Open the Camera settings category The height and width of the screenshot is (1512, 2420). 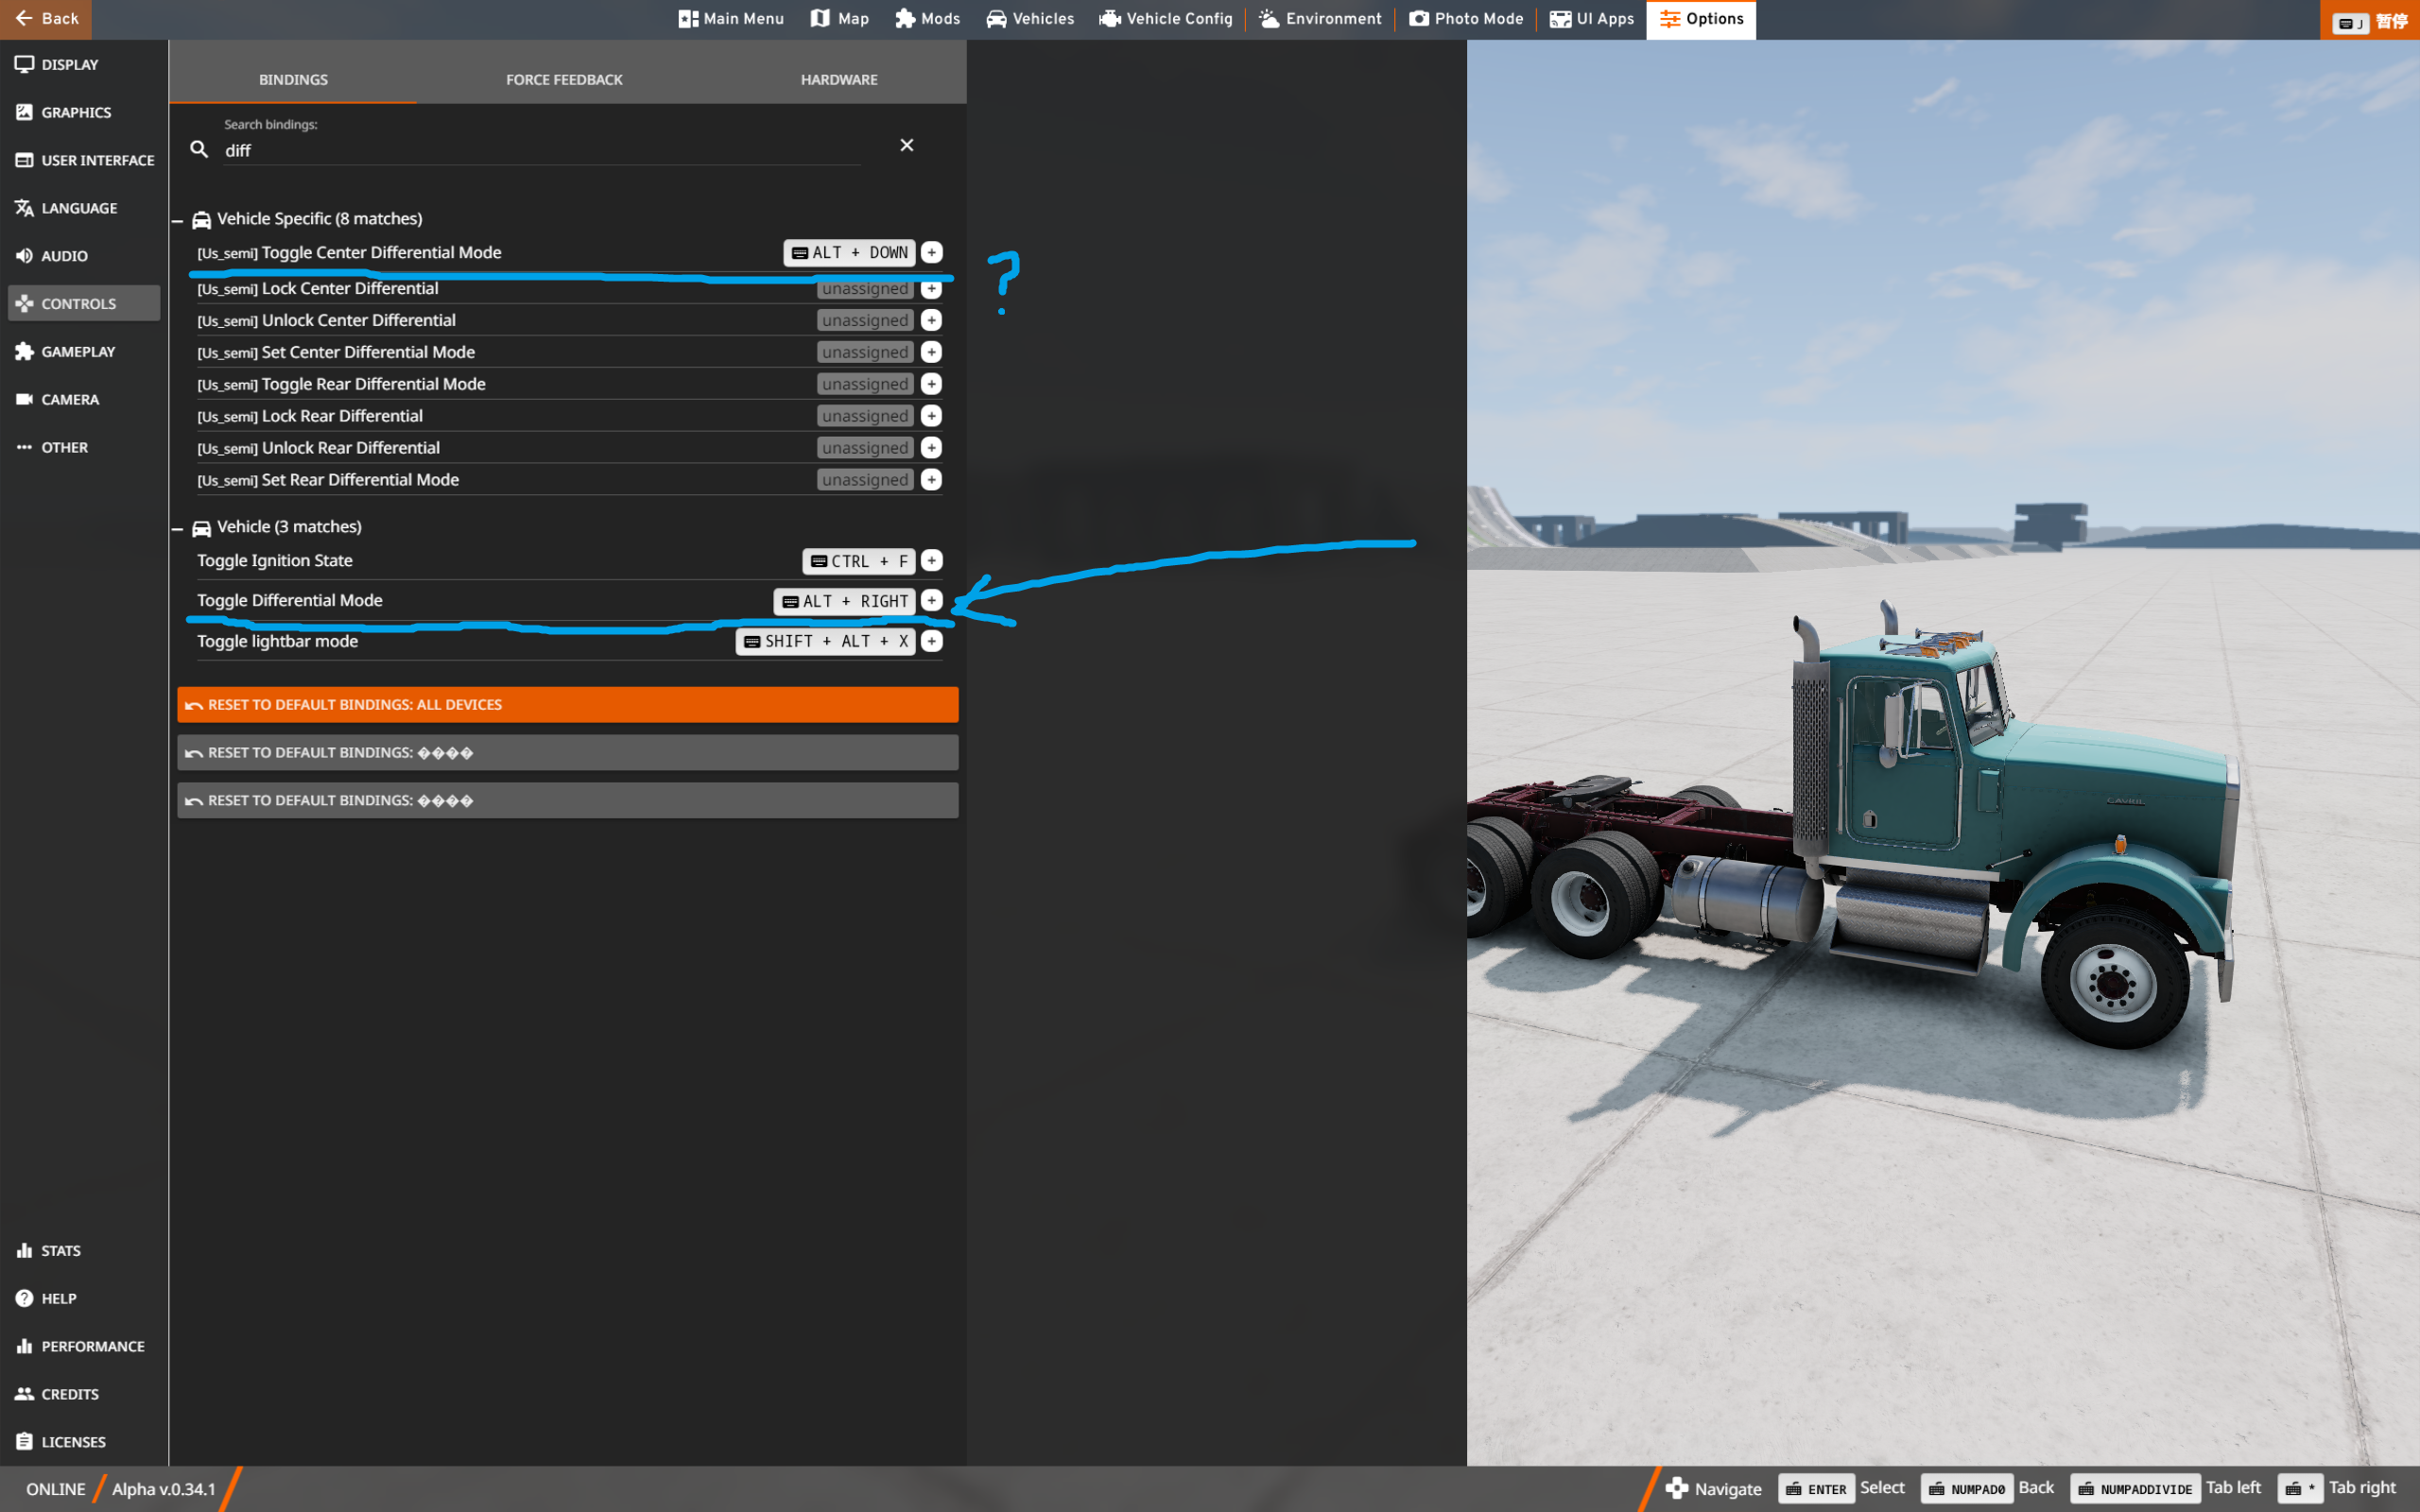pos(70,399)
